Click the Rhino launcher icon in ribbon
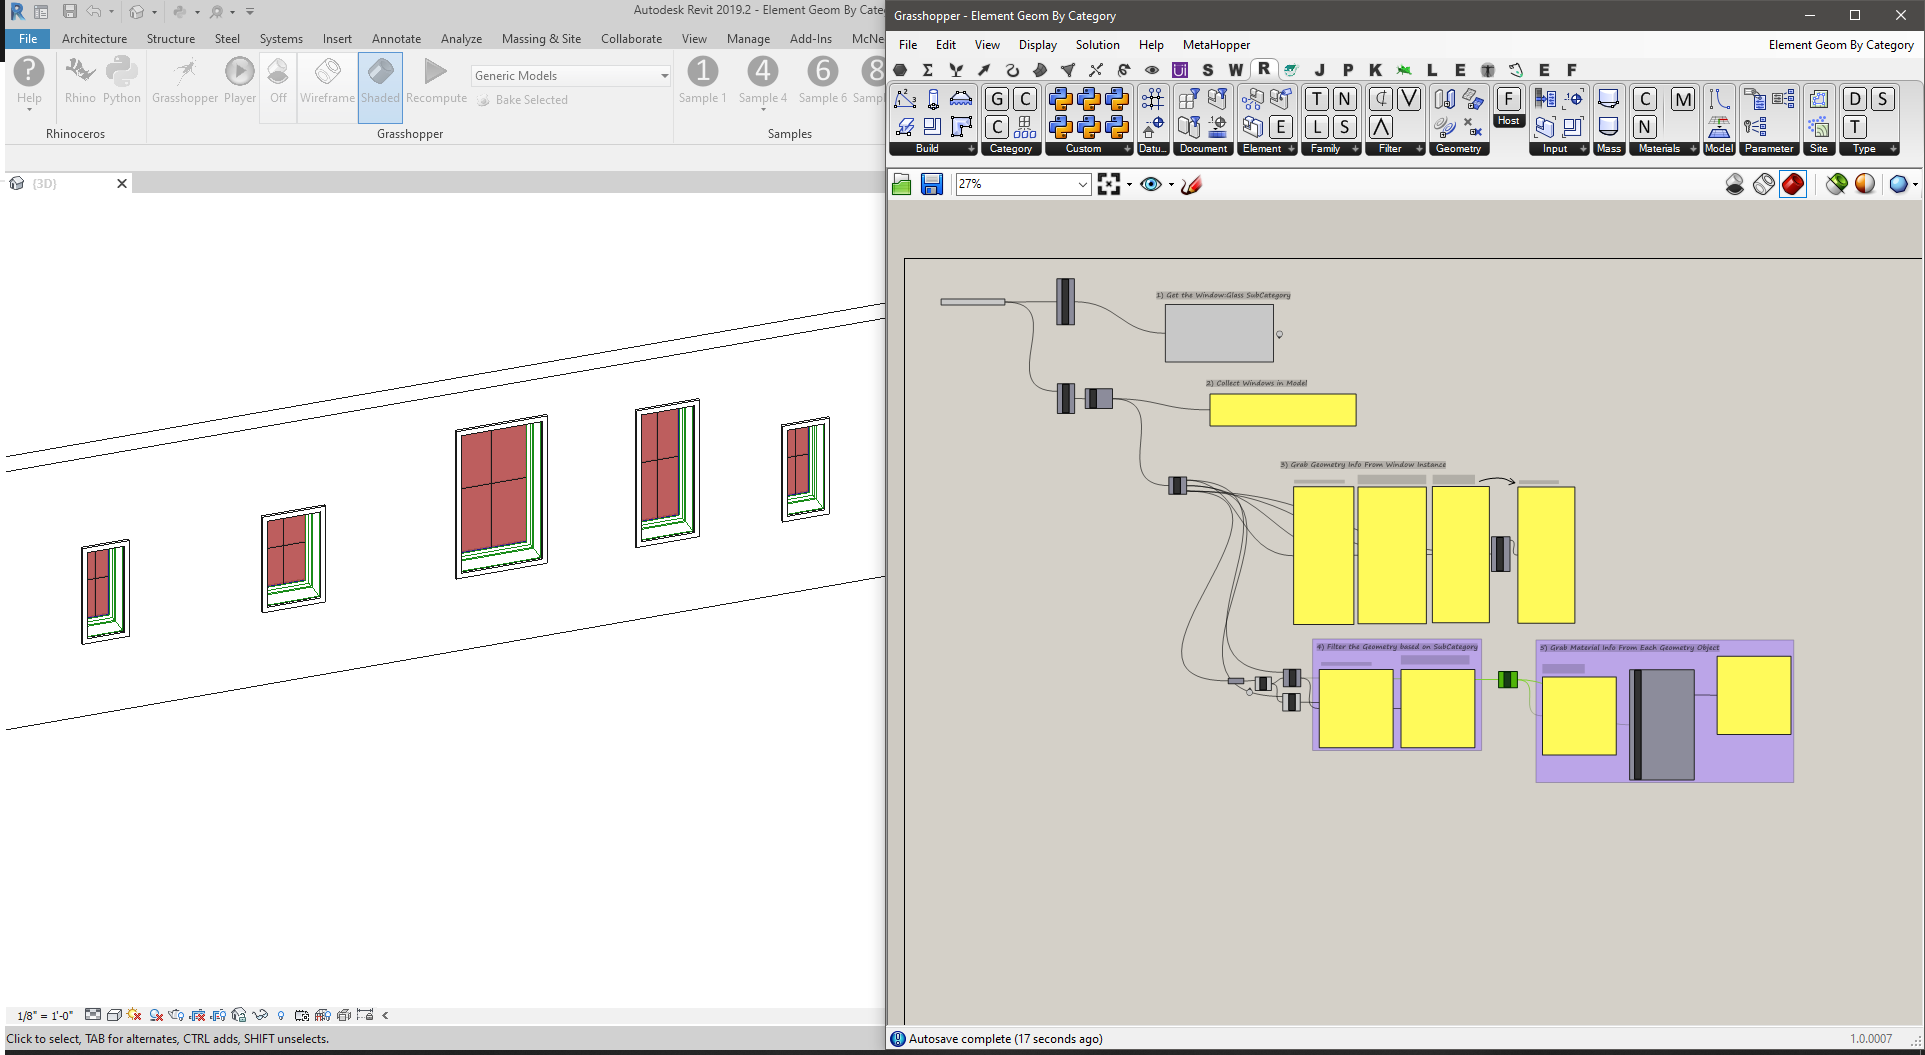This screenshot has width=1925, height=1055. (x=80, y=79)
